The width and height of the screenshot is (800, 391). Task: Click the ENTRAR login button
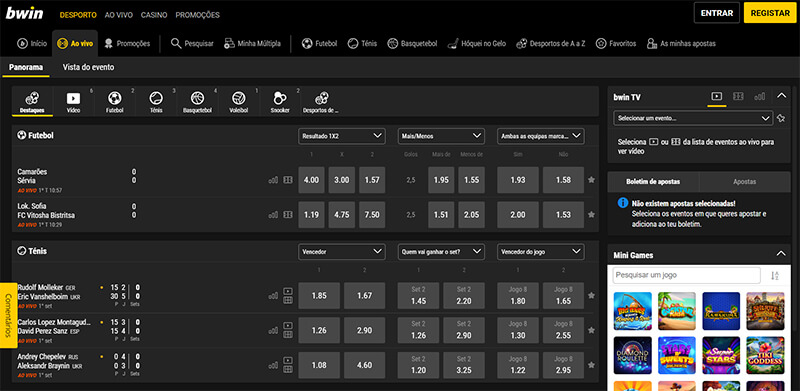coord(717,13)
